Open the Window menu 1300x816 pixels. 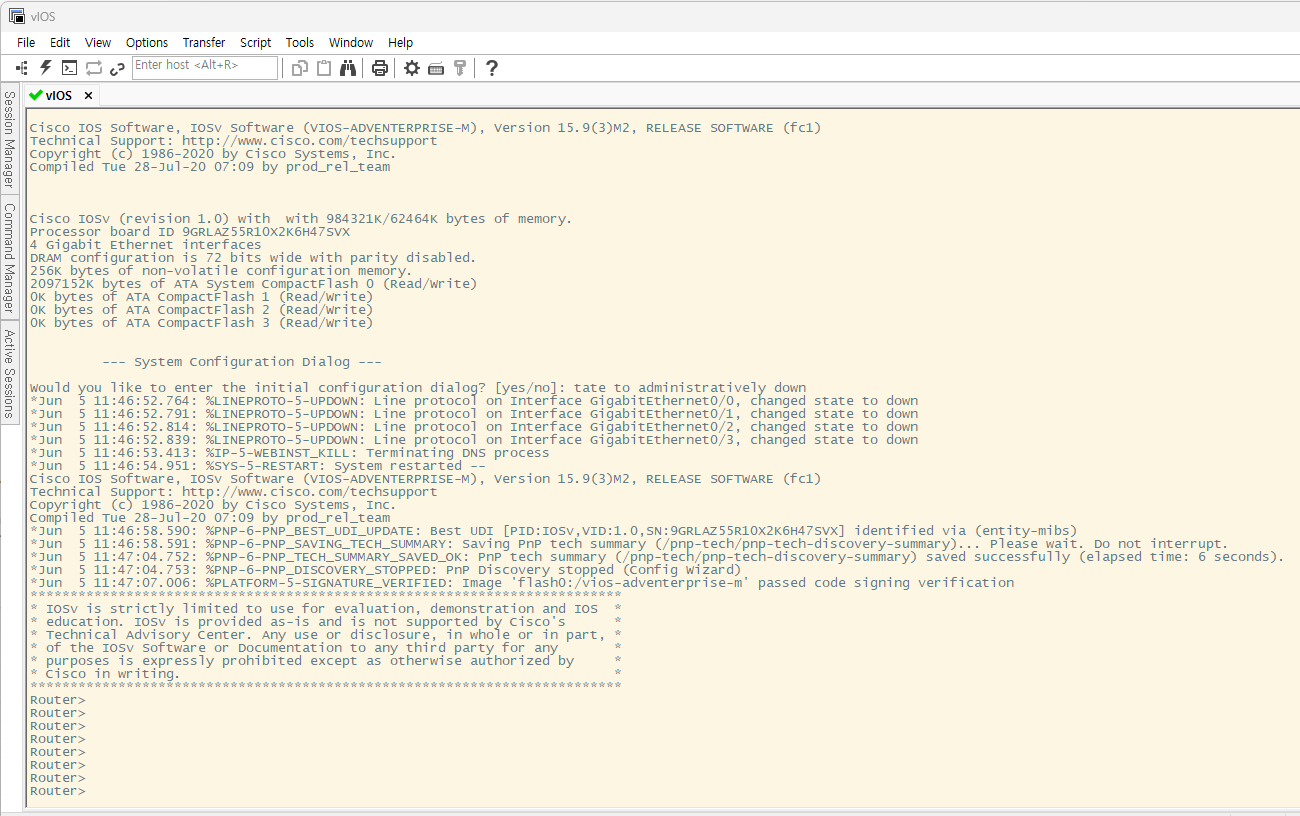[x=351, y=42]
